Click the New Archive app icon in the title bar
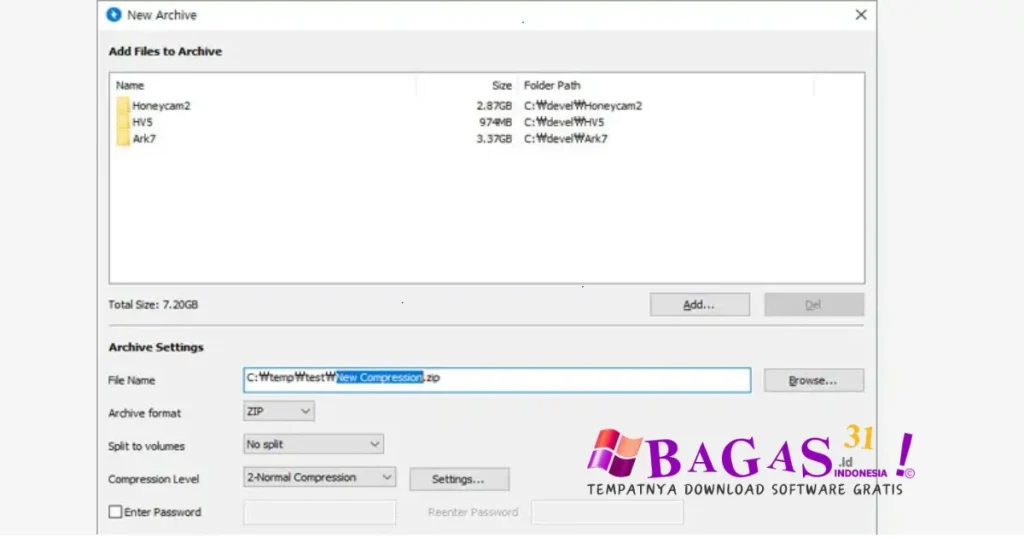The image size is (1024, 538). (x=114, y=14)
